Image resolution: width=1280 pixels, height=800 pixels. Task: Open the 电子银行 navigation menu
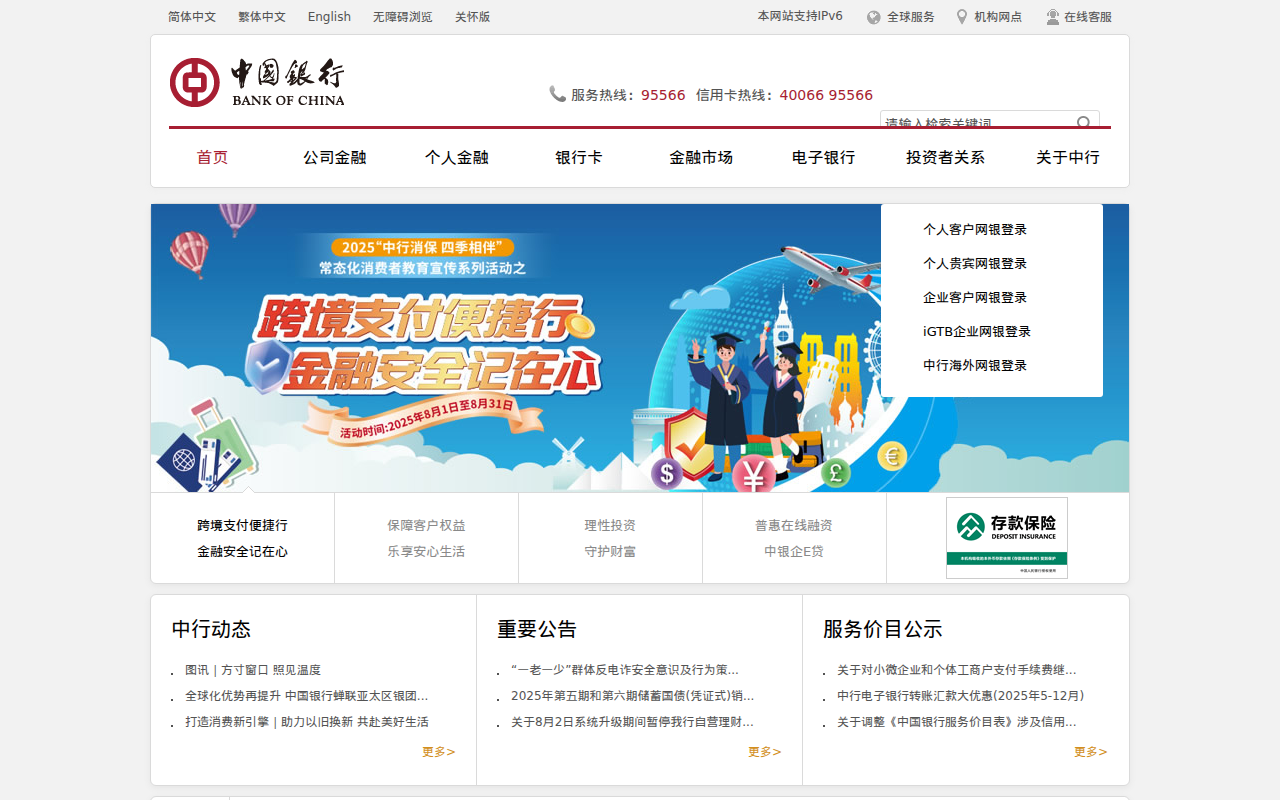pyautogui.click(x=823, y=158)
